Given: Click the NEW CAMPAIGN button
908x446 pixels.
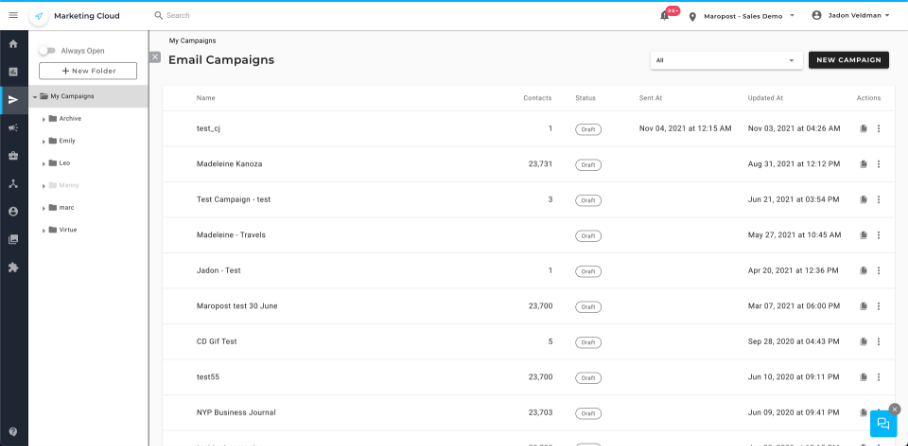Looking at the screenshot, I should click(x=848, y=60).
